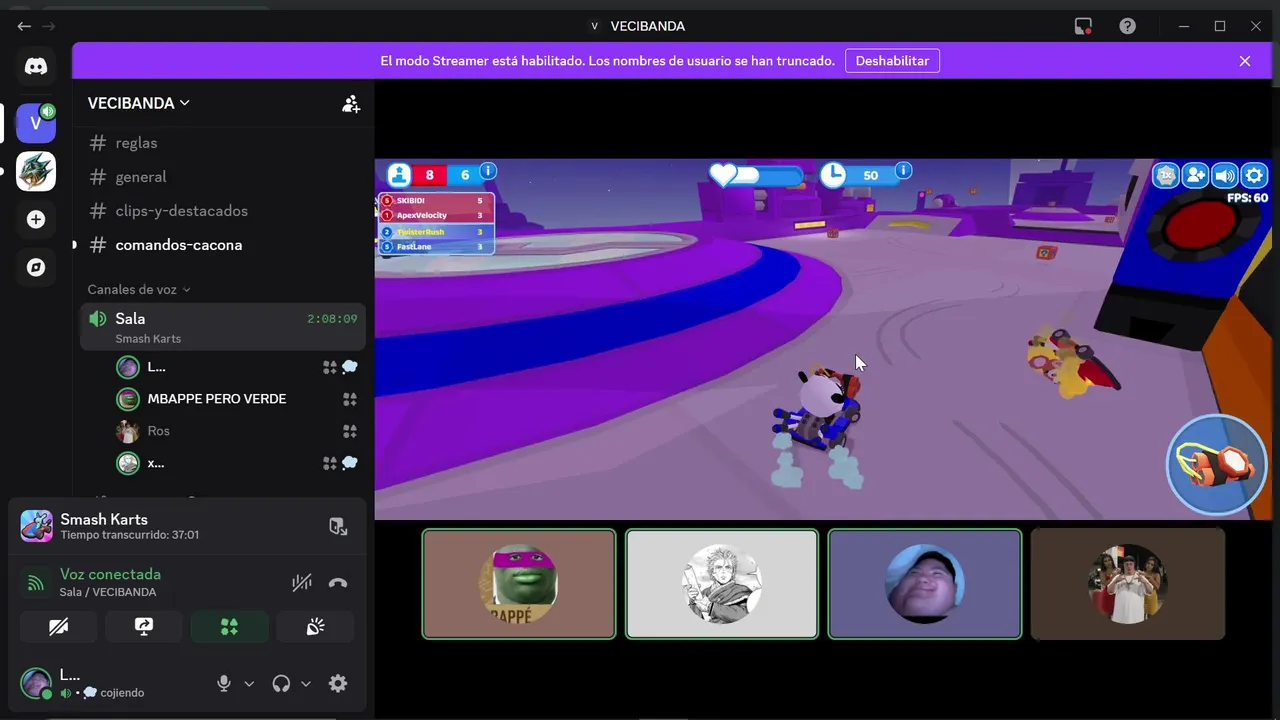Click the 1x zoom icon in game HUD
The width and height of the screenshot is (1280, 720).
point(1166,176)
